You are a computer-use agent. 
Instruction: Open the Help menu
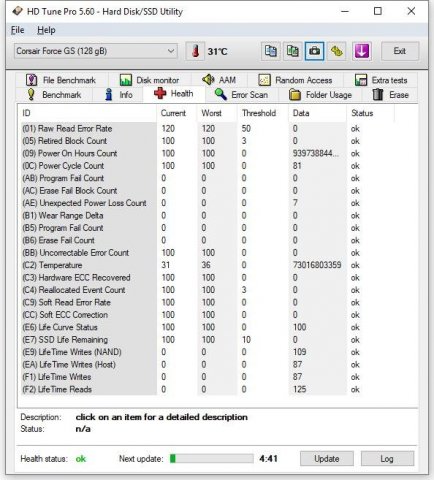pyautogui.click(x=46, y=30)
